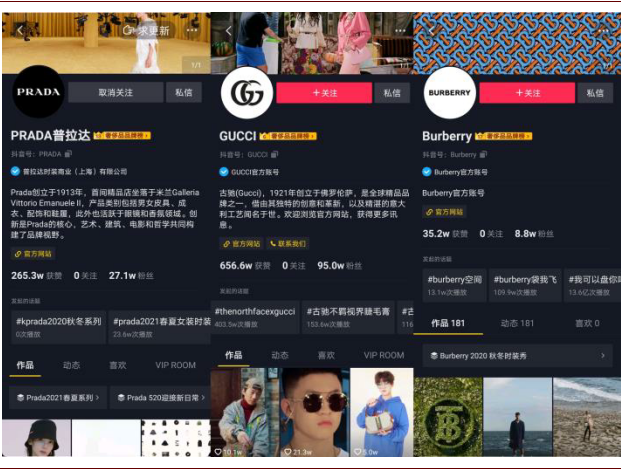Image resolution: width=621 pixels, height=470 pixels.
Task: Tap the luxury brand badge beside PRADA普拉达
Action: pyautogui.click(x=122, y=136)
